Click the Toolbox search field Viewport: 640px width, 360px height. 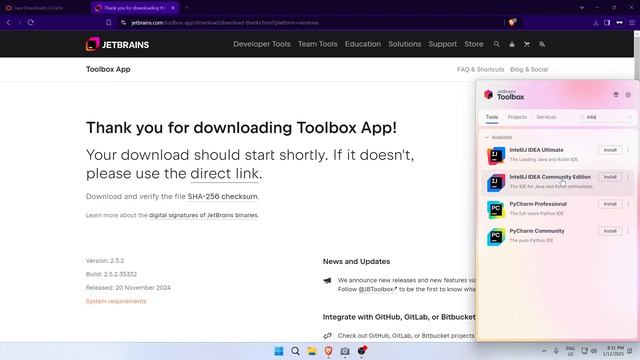[606, 117]
